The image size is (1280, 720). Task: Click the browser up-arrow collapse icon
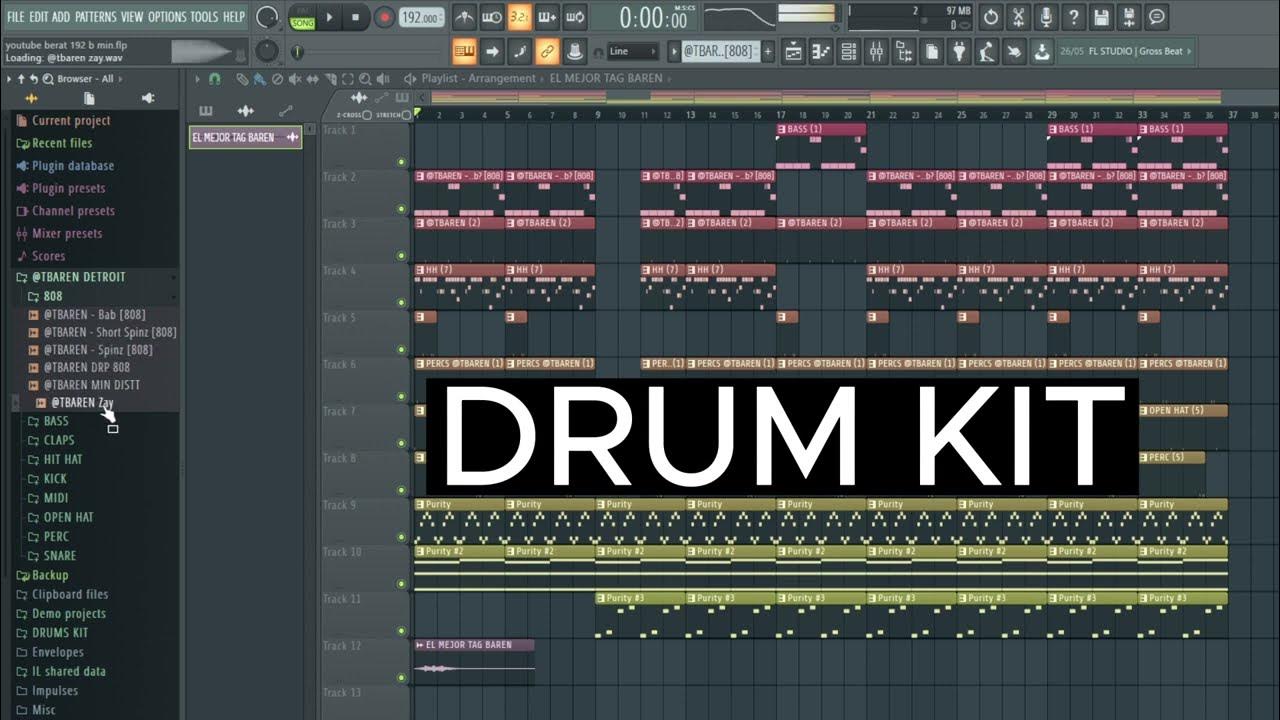tap(21, 79)
